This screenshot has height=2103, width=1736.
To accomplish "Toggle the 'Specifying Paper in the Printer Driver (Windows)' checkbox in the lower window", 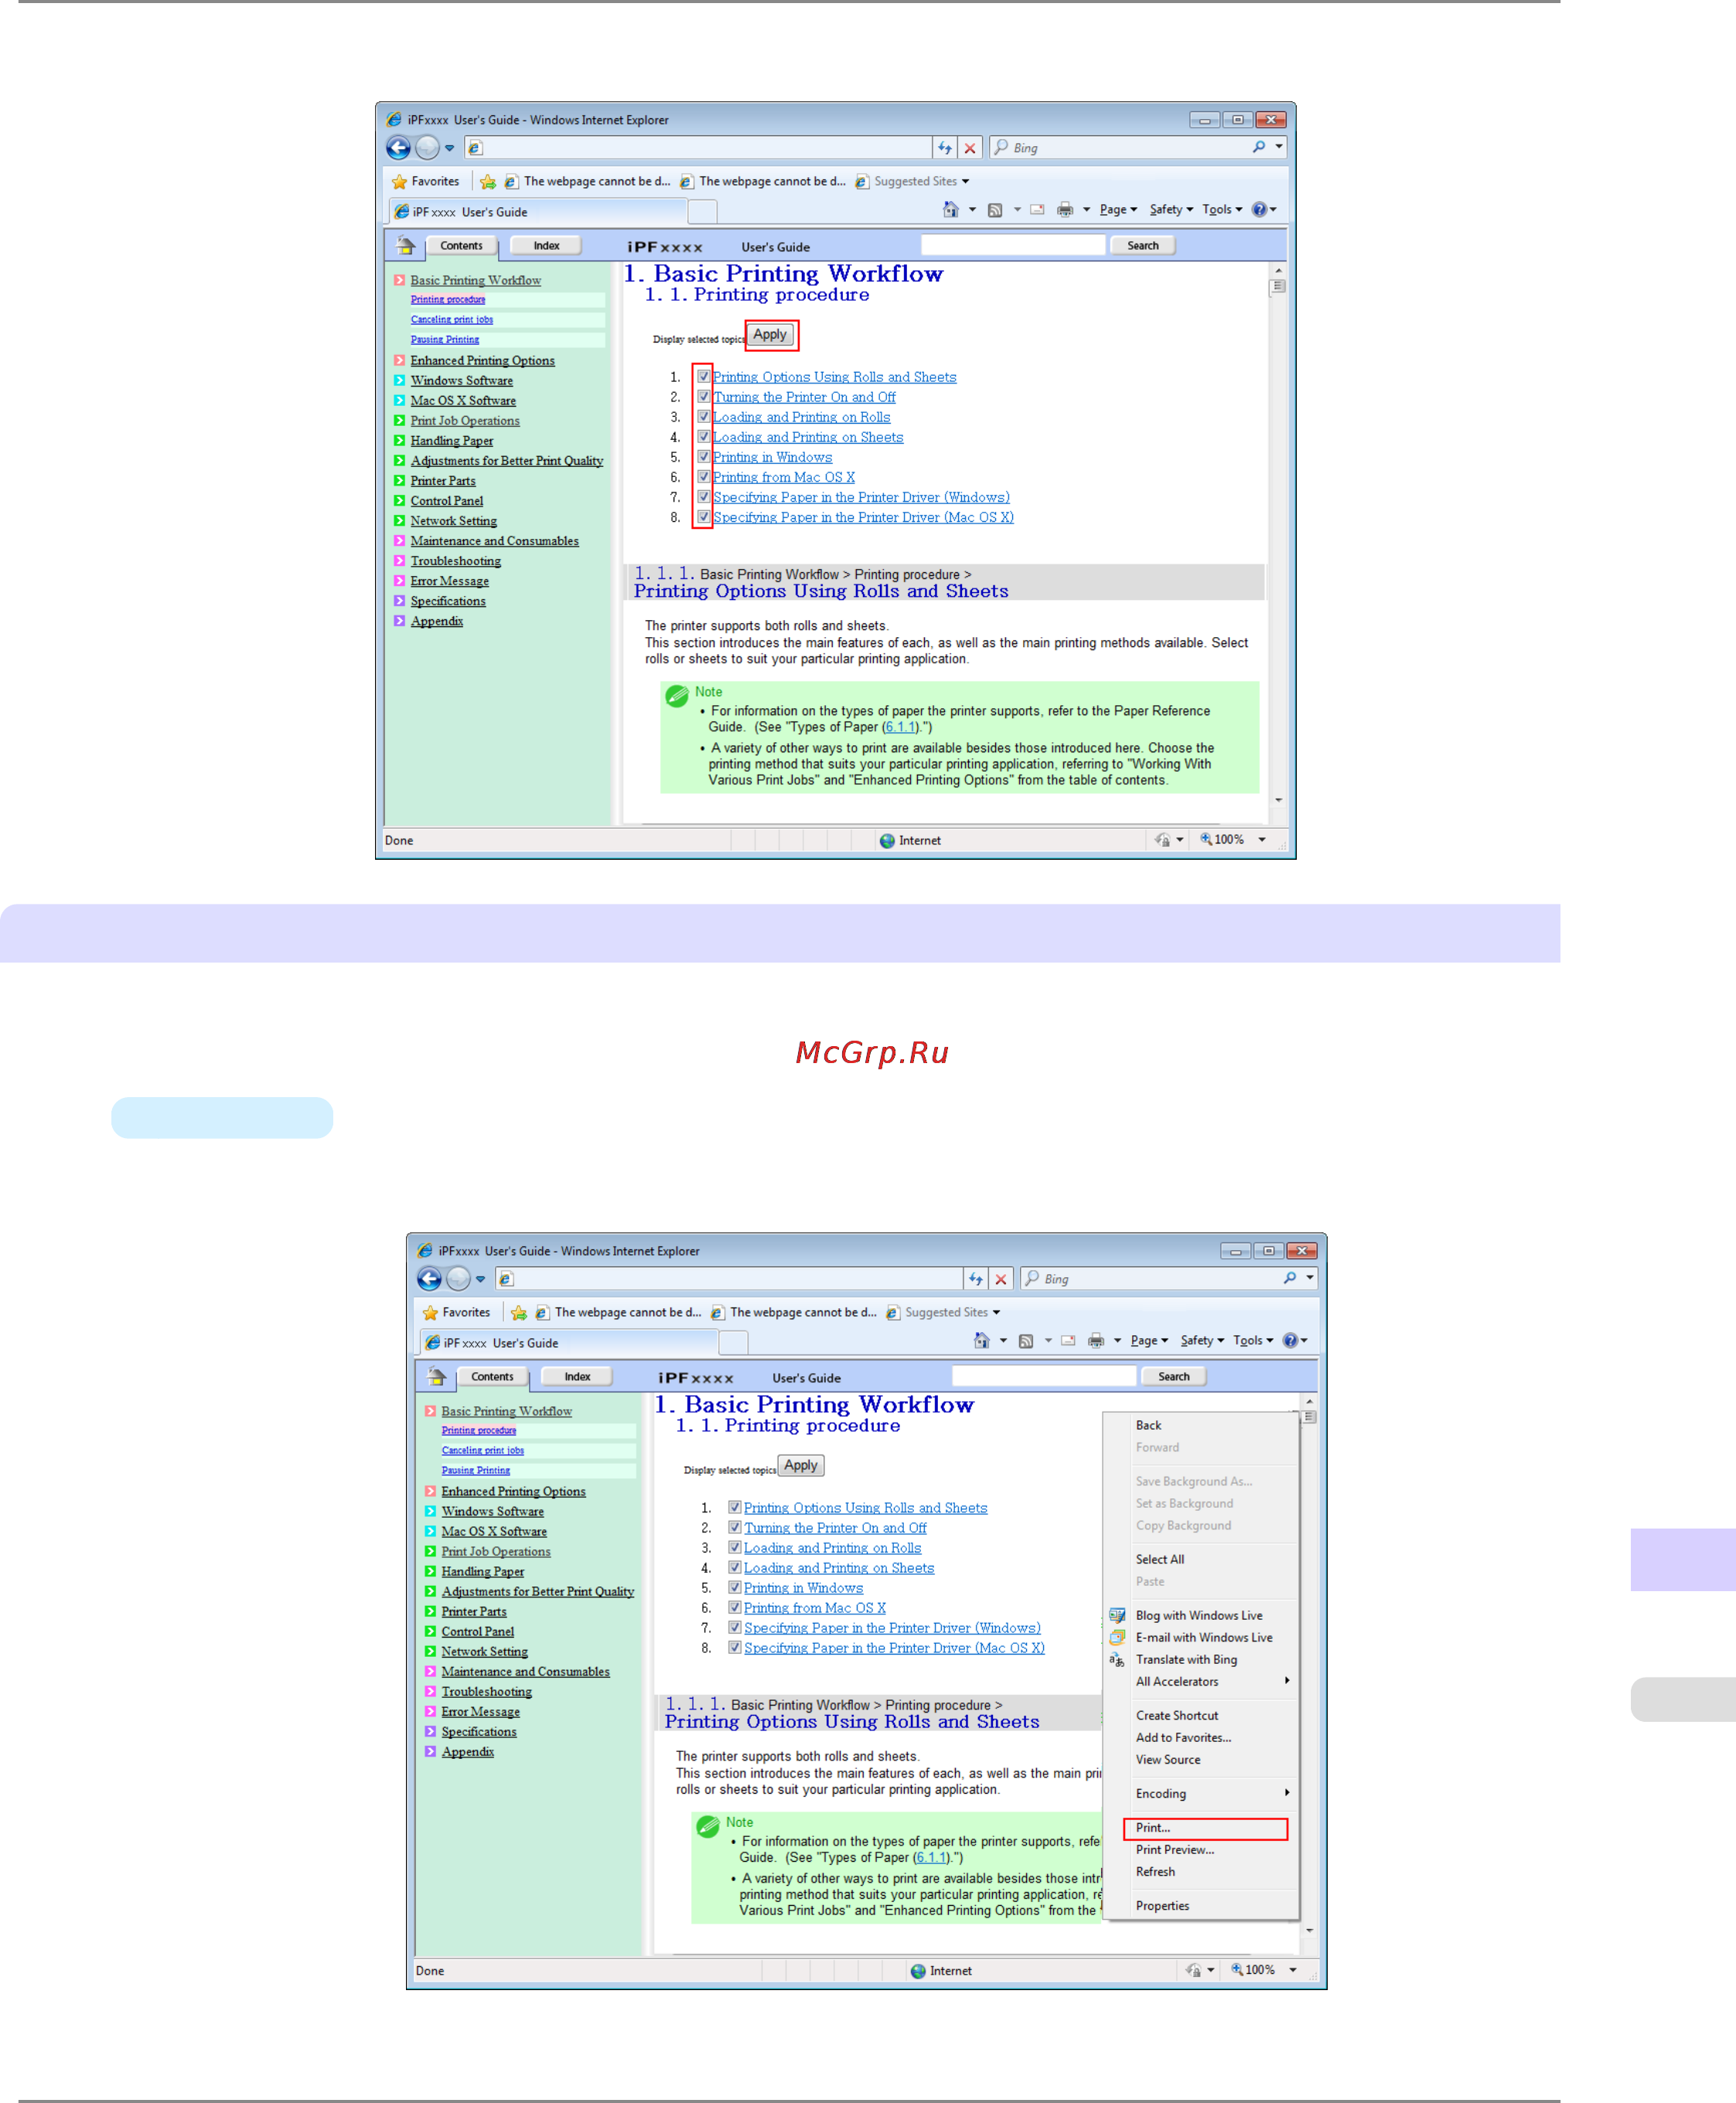I will coord(735,1628).
